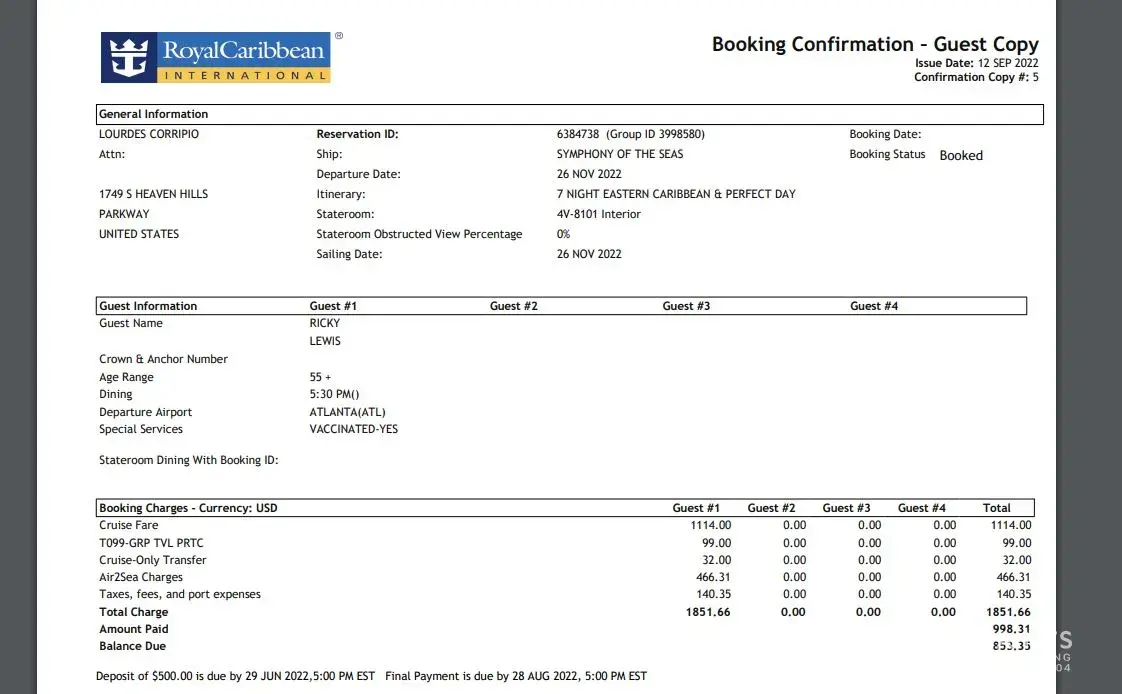
Task: Select guest last name LEWIS
Action: [325, 341]
